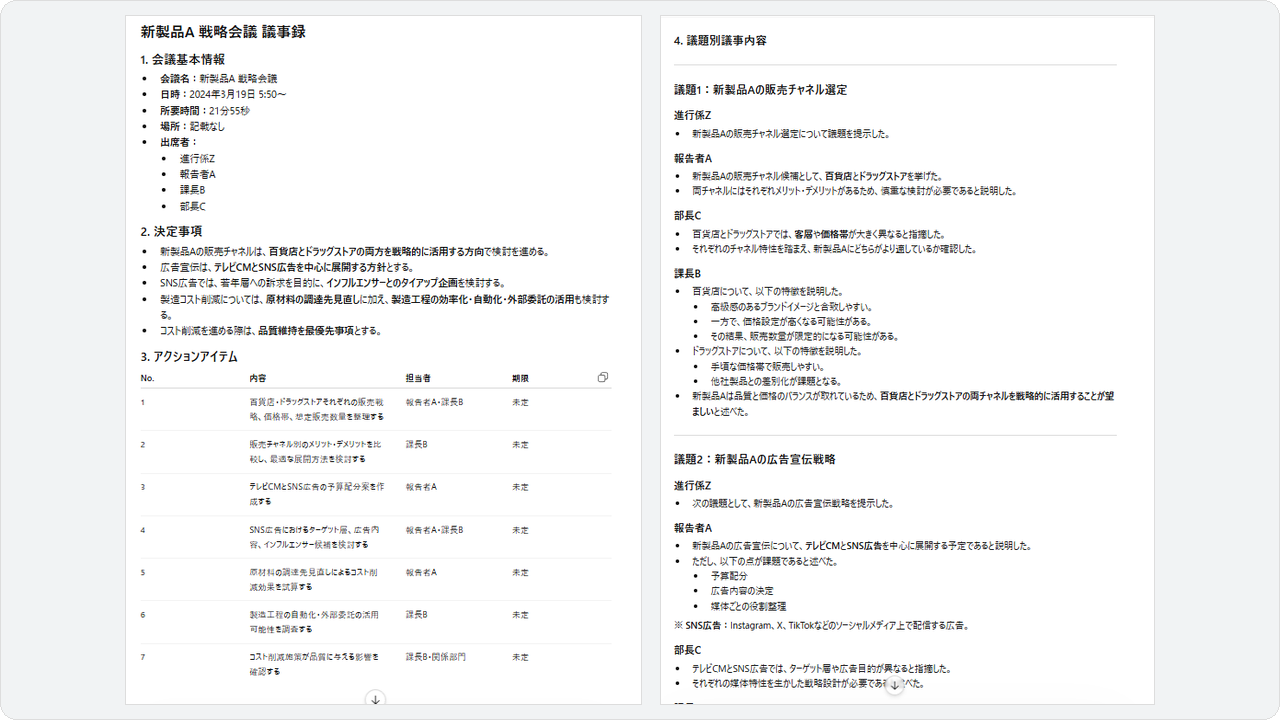Click 課長B・関係部門 assignee in row 7

[x=435, y=657]
